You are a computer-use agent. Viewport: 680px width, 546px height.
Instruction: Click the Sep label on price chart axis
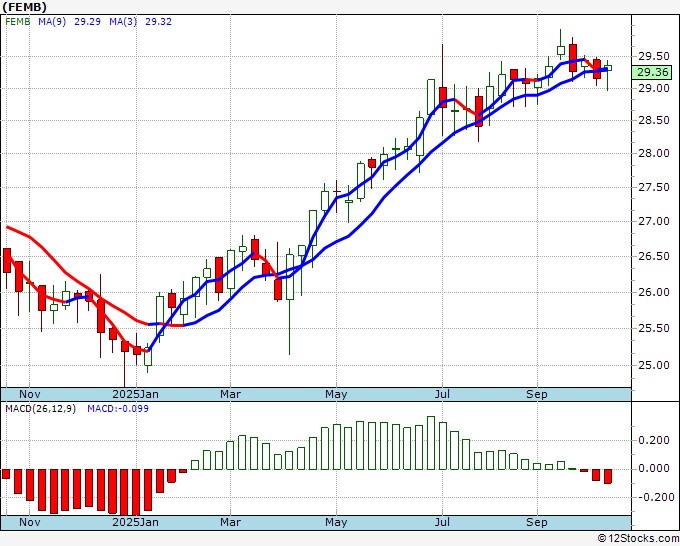pos(537,394)
